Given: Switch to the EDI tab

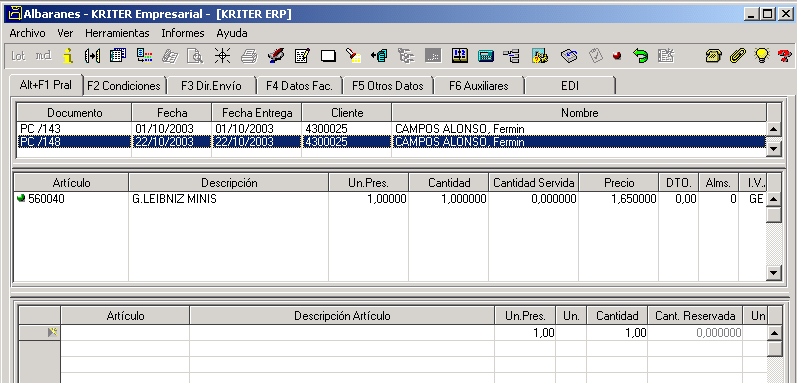Looking at the screenshot, I should pyautogui.click(x=570, y=86).
